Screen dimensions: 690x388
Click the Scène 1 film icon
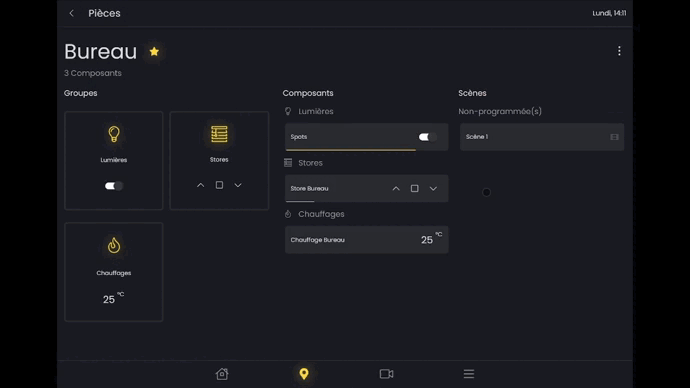coord(614,137)
